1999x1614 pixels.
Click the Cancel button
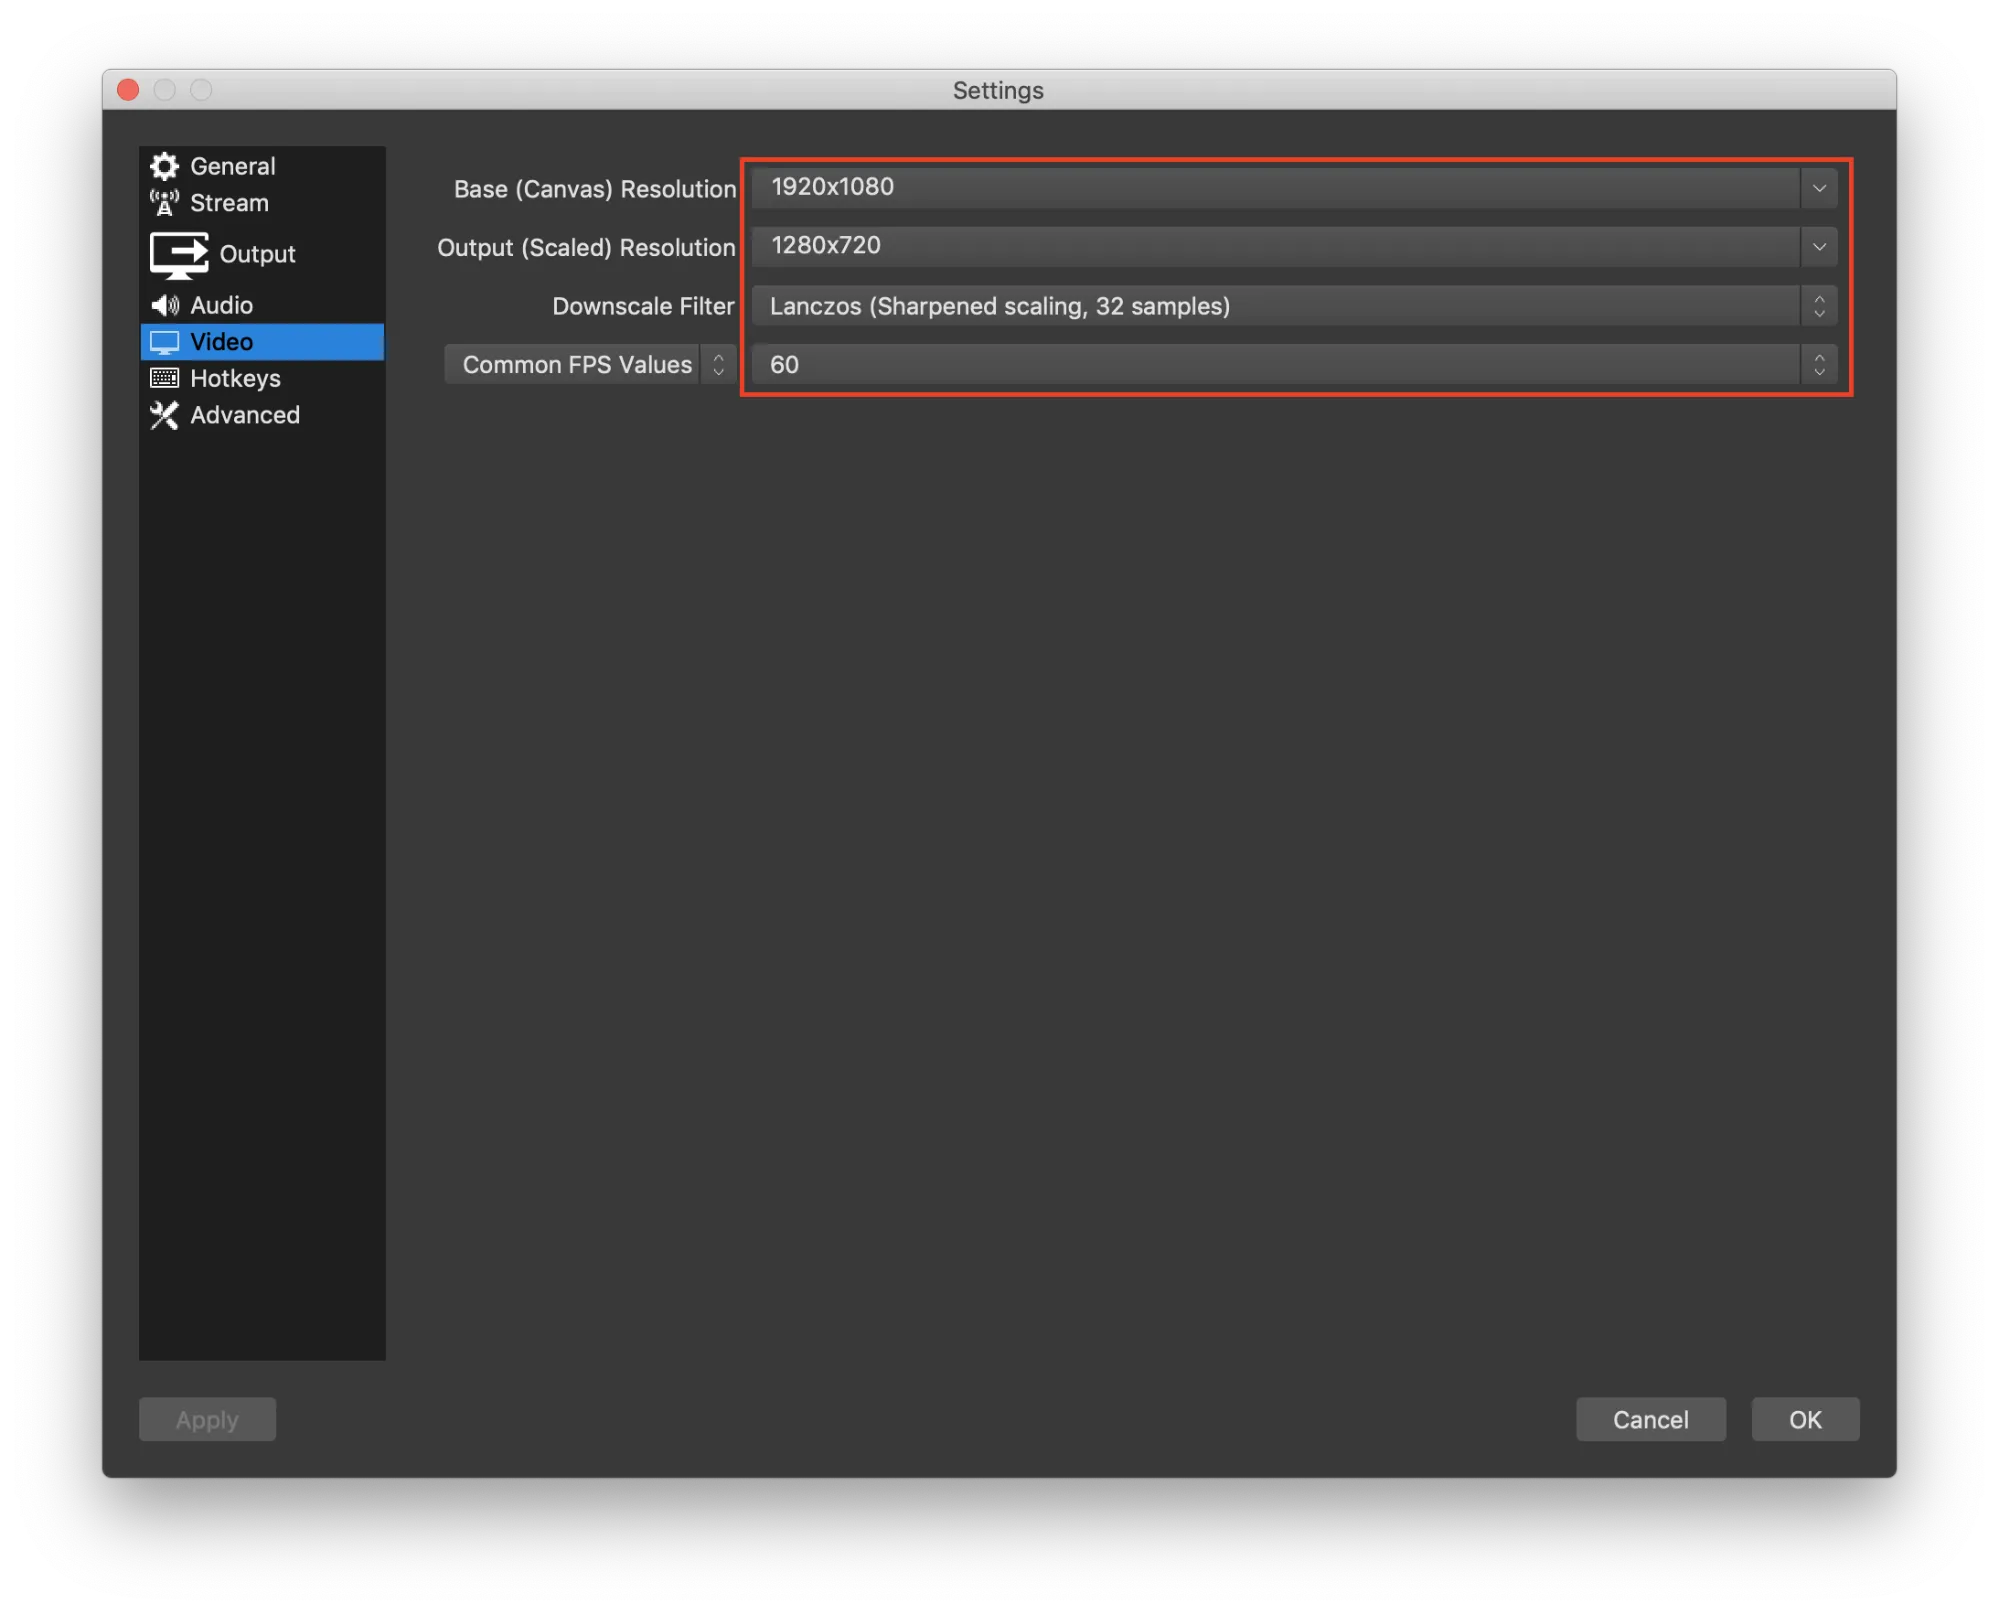coord(1650,1419)
